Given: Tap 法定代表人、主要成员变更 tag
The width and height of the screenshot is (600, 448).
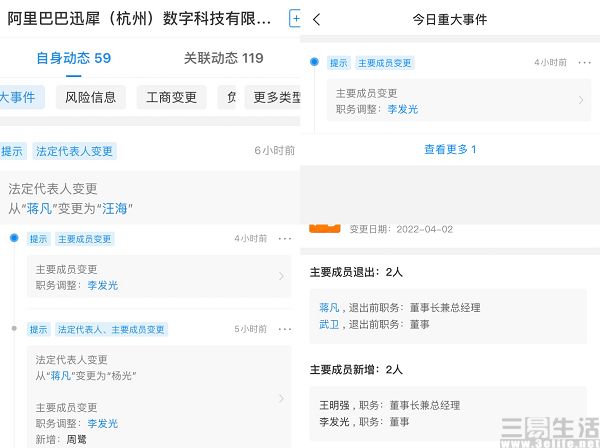Looking at the screenshot, I should 111,329.
